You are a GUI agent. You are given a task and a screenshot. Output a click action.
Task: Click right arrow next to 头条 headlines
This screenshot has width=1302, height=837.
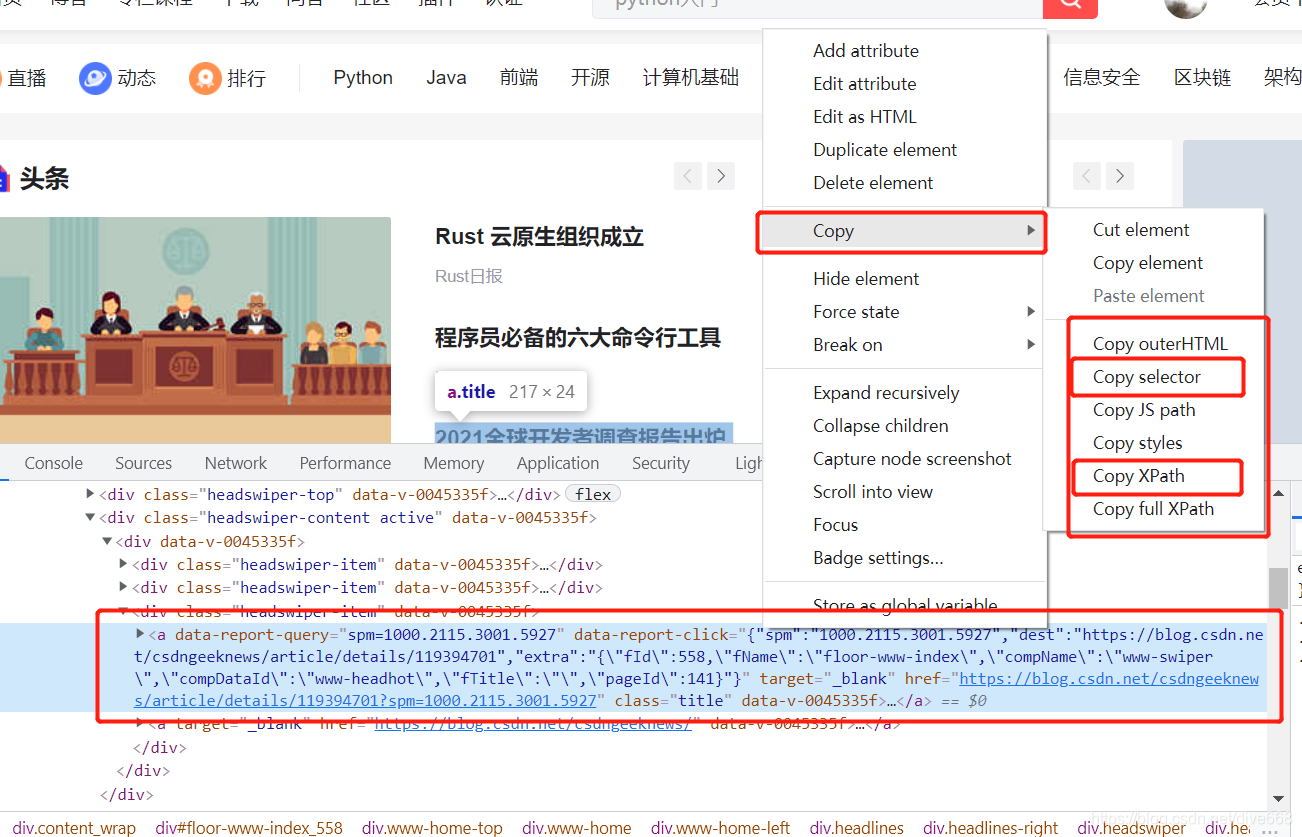click(x=721, y=176)
